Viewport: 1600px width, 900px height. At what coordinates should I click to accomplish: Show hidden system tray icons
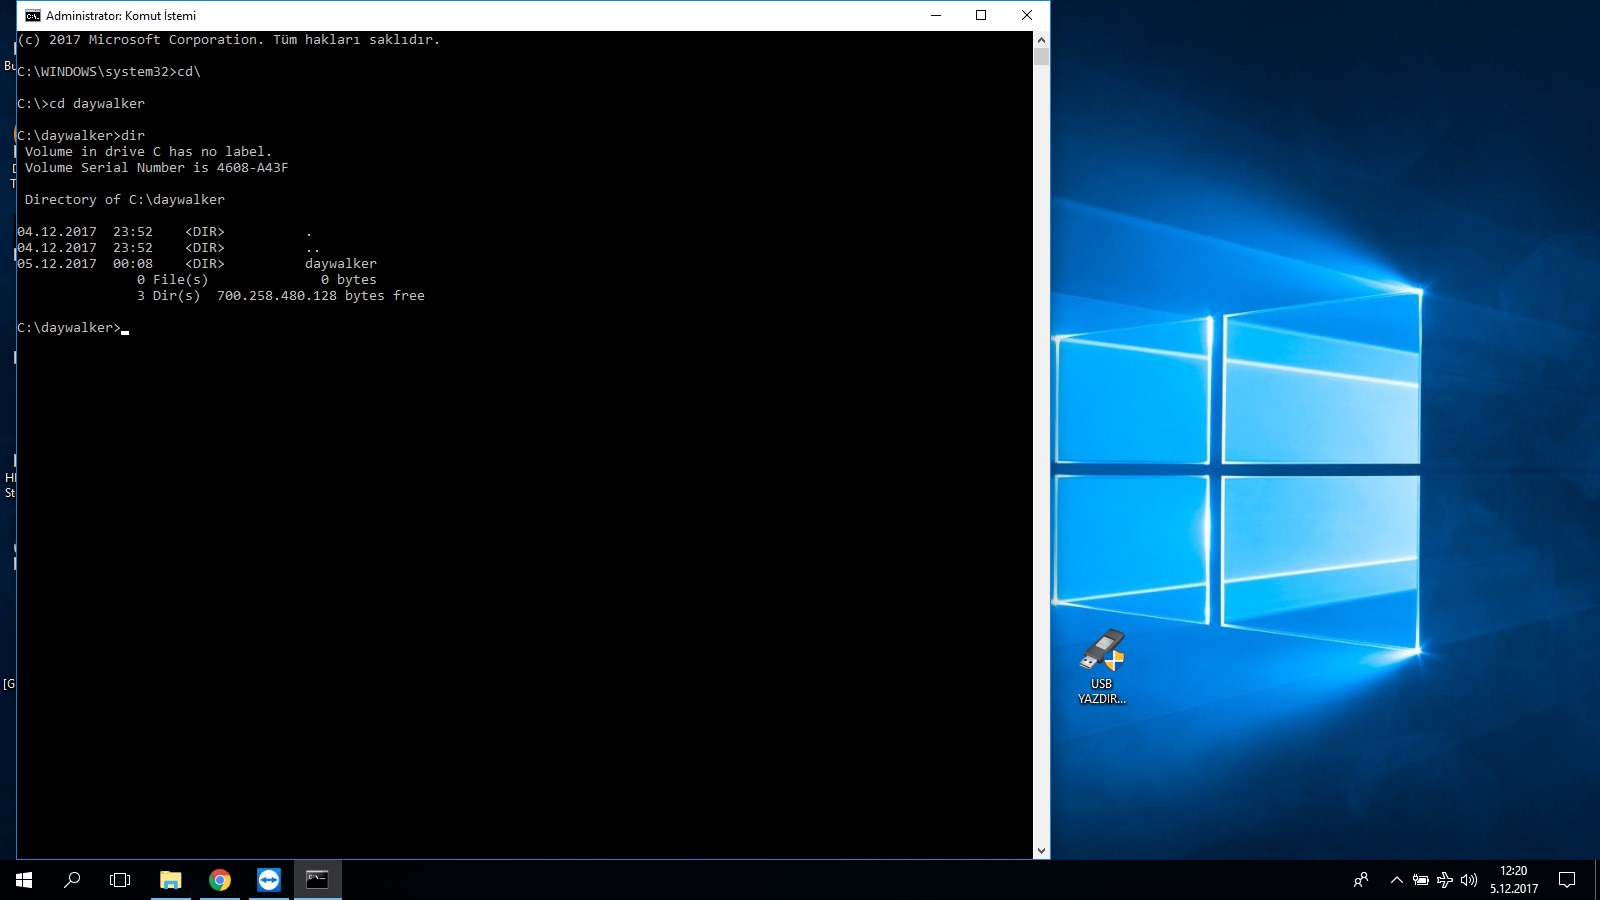(x=1397, y=880)
